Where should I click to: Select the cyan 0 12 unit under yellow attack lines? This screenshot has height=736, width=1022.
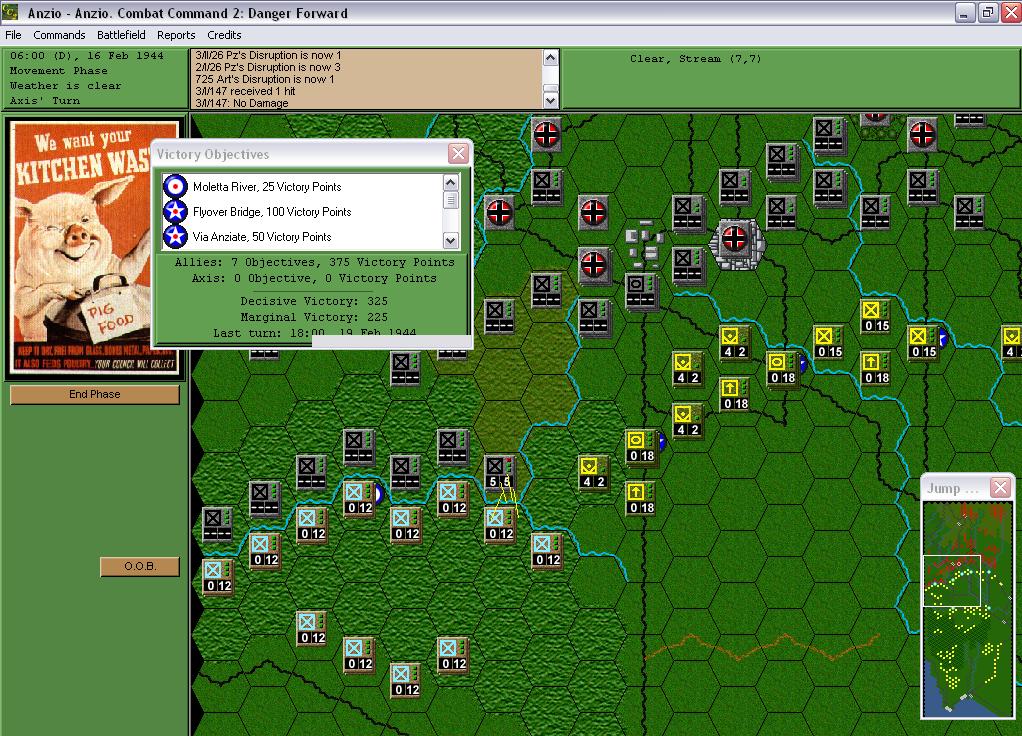[500, 525]
